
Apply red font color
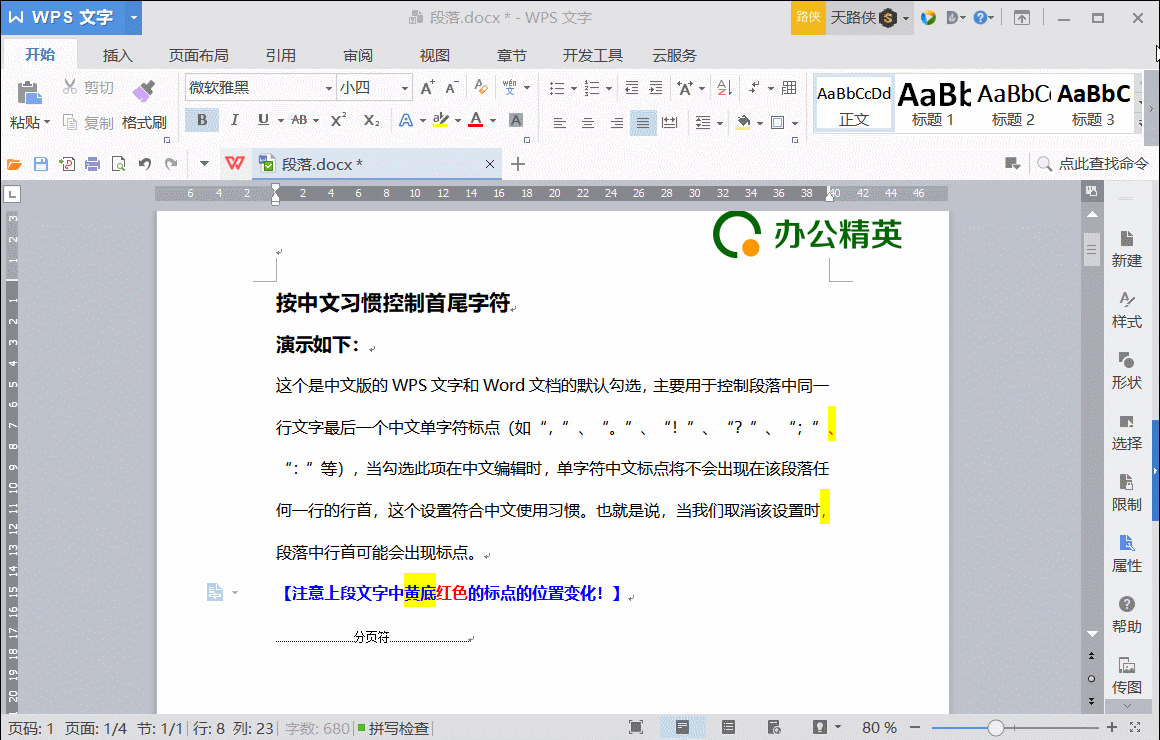(476, 120)
